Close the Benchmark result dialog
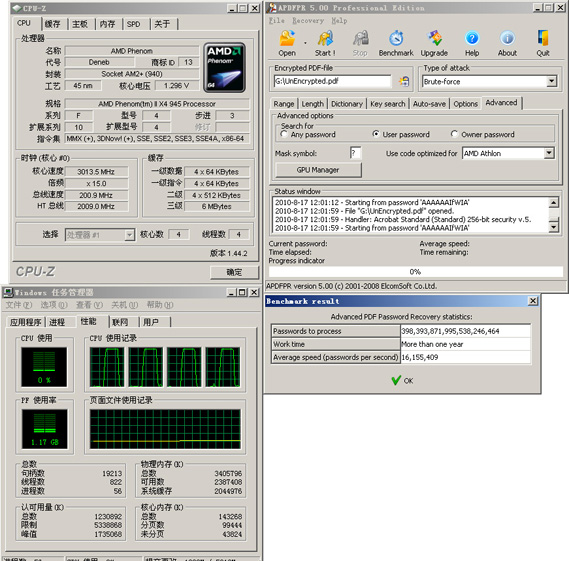The height and width of the screenshot is (561, 569). tap(532, 301)
